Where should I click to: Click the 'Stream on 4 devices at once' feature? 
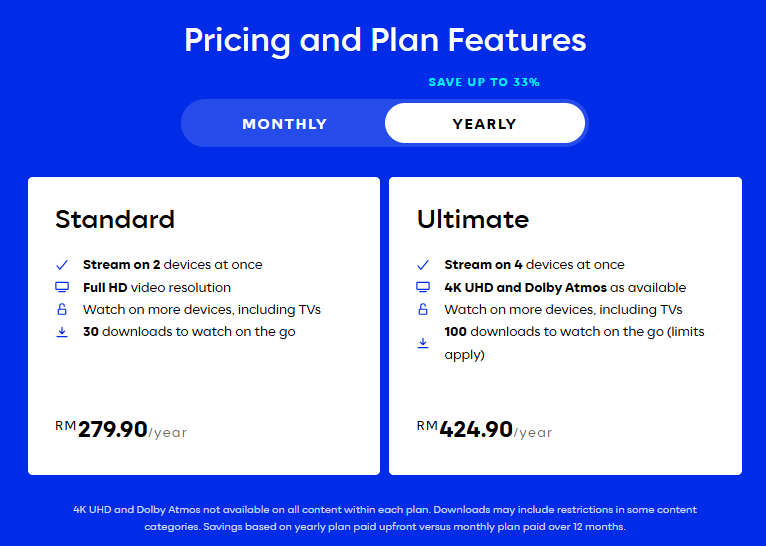(x=534, y=265)
